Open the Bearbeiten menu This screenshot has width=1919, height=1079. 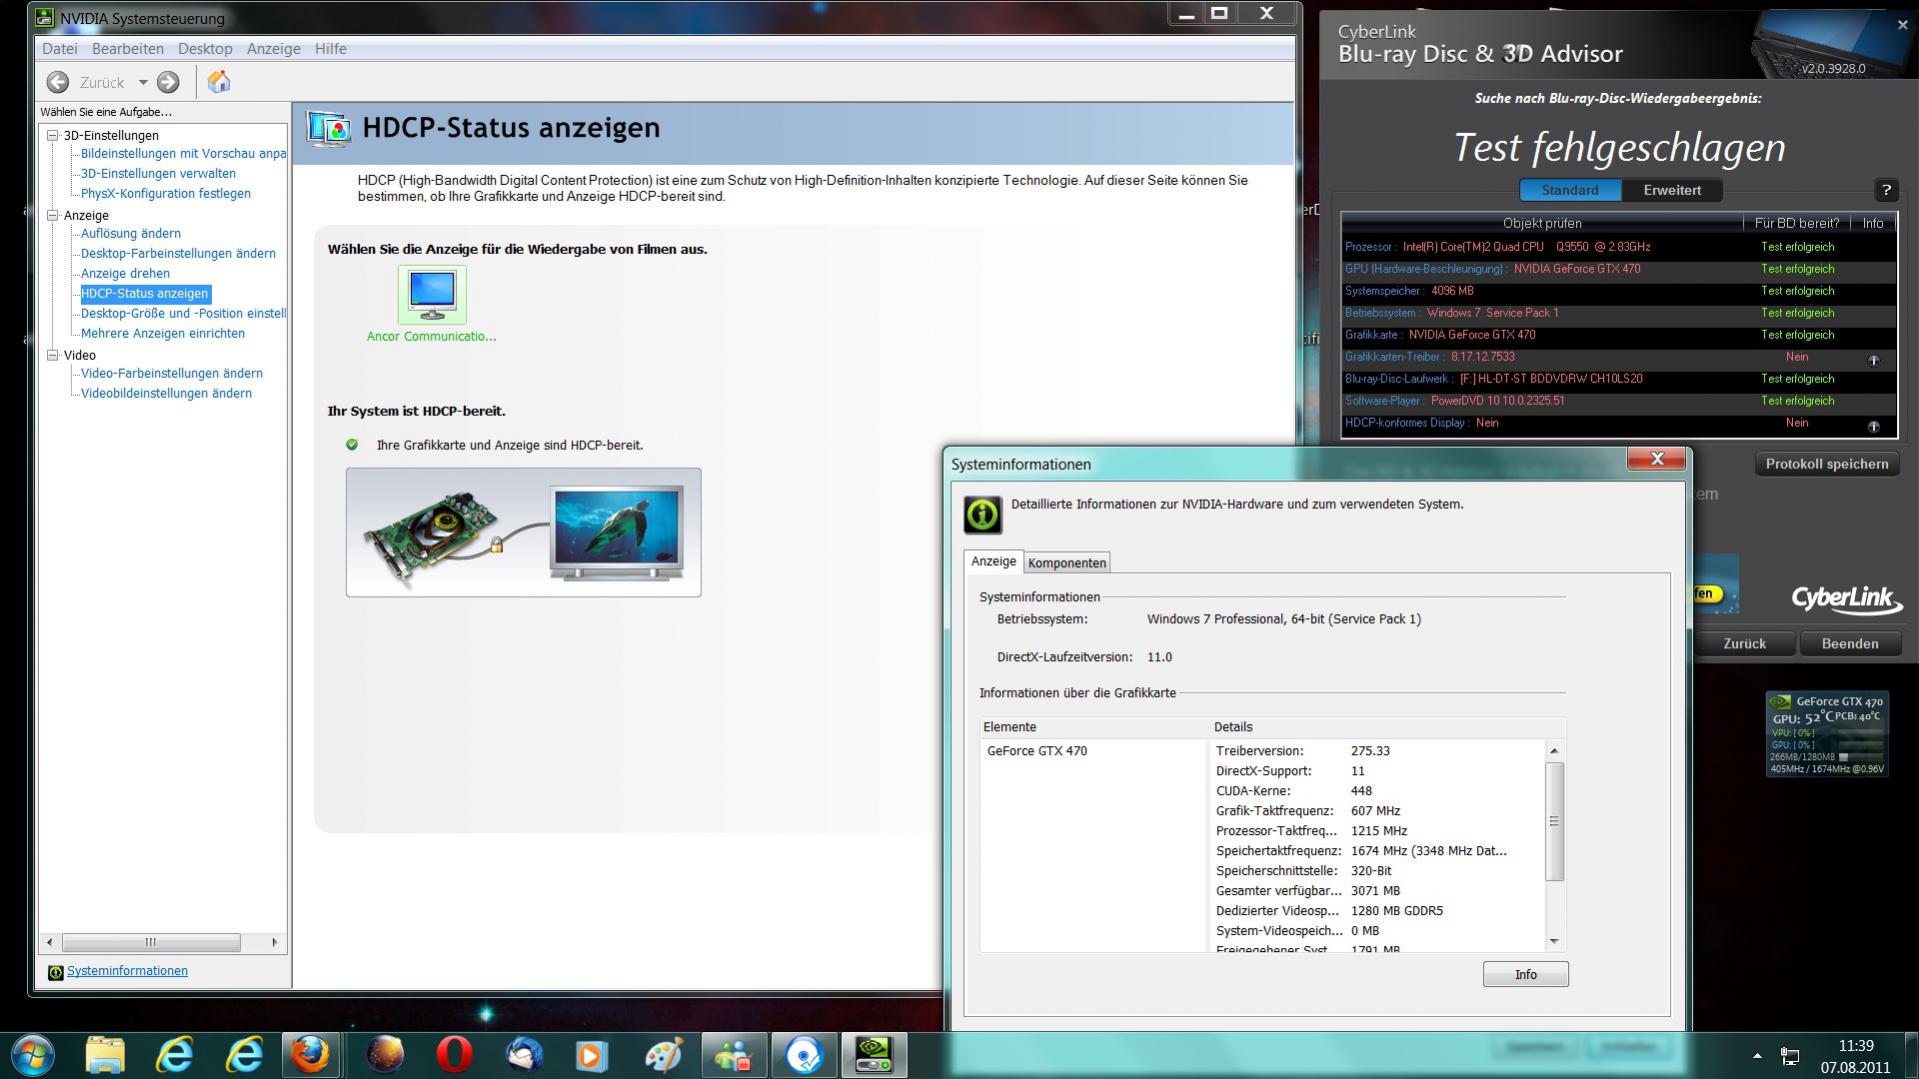[x=127, y=48]
